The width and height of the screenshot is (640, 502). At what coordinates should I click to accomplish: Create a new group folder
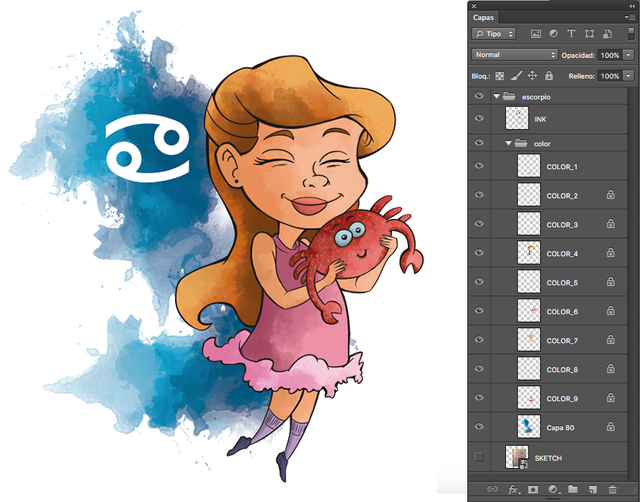(573, 489)
